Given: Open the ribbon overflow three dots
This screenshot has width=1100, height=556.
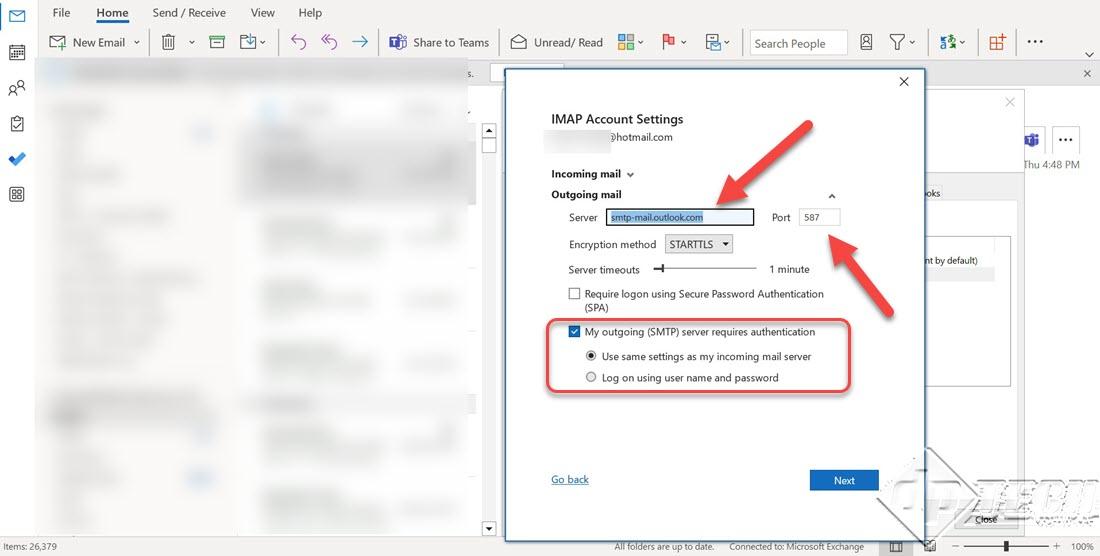Looking at the screenshot, I should 1035,42.
